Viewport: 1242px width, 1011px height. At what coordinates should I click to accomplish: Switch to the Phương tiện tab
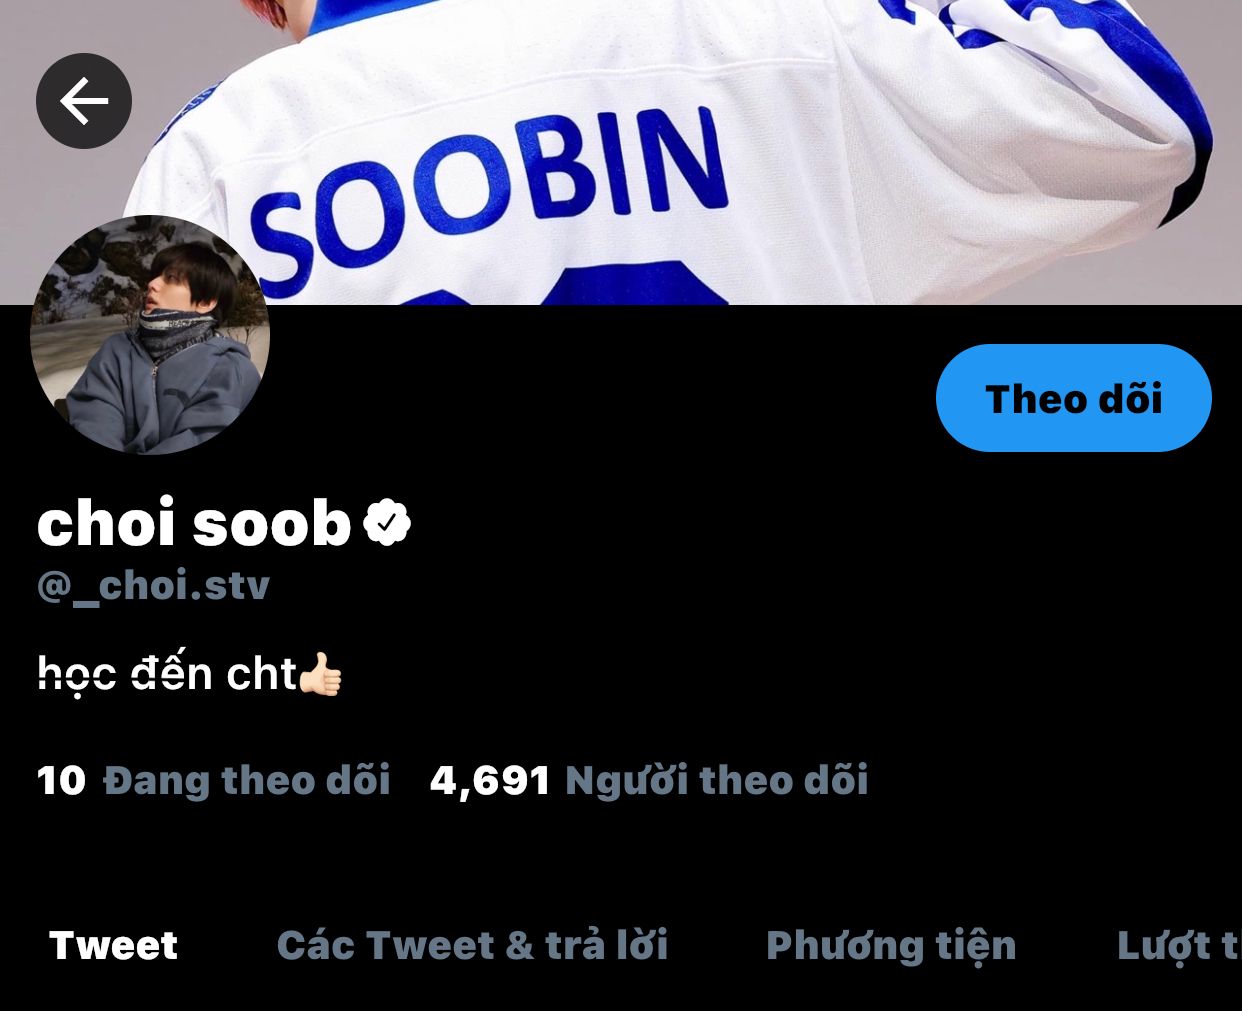coord(891,946)
